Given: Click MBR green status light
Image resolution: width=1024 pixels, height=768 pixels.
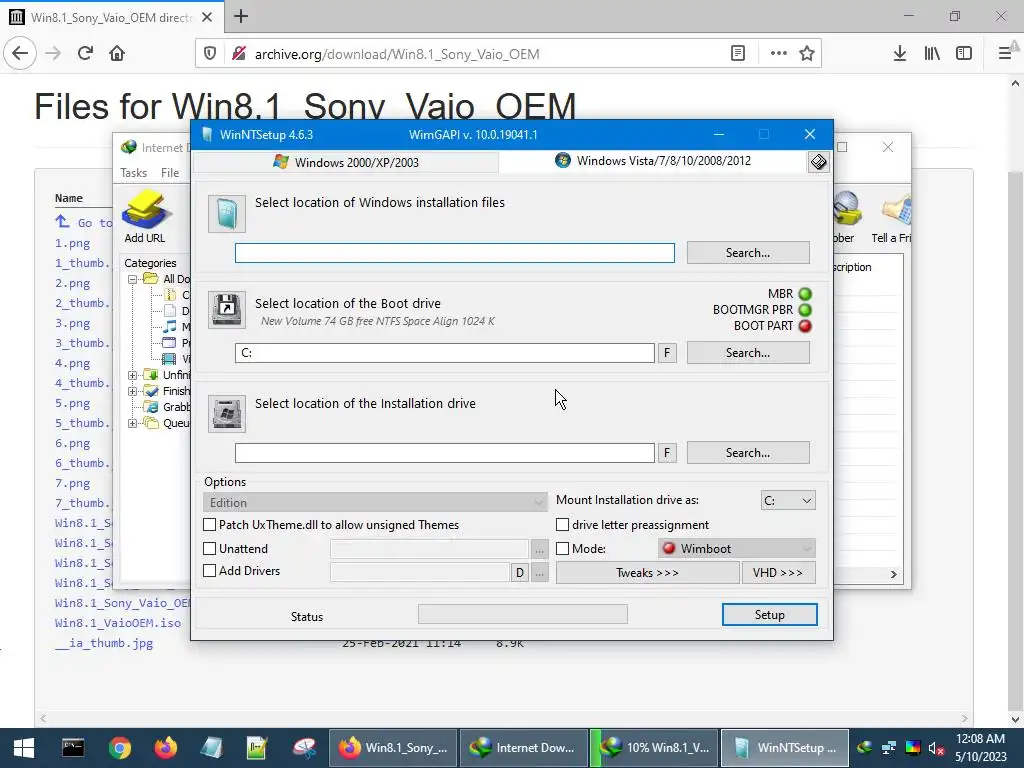Looking at the screenshot, I should [x=805, y=294].
